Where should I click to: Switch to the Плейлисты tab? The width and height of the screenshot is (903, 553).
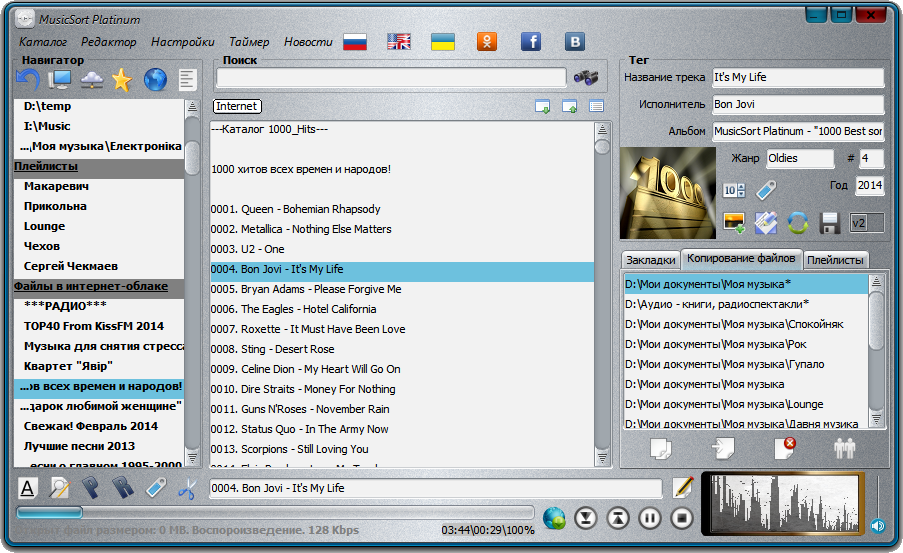[x=835, y=260]
